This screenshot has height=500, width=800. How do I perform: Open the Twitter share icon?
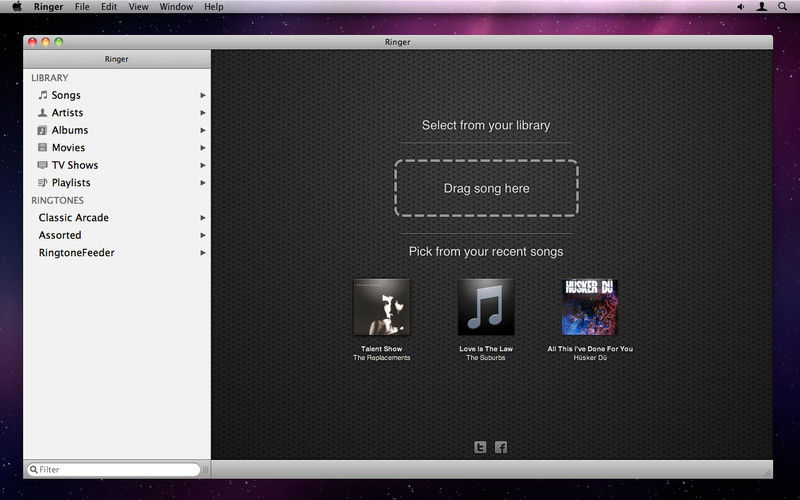point(480,447)
